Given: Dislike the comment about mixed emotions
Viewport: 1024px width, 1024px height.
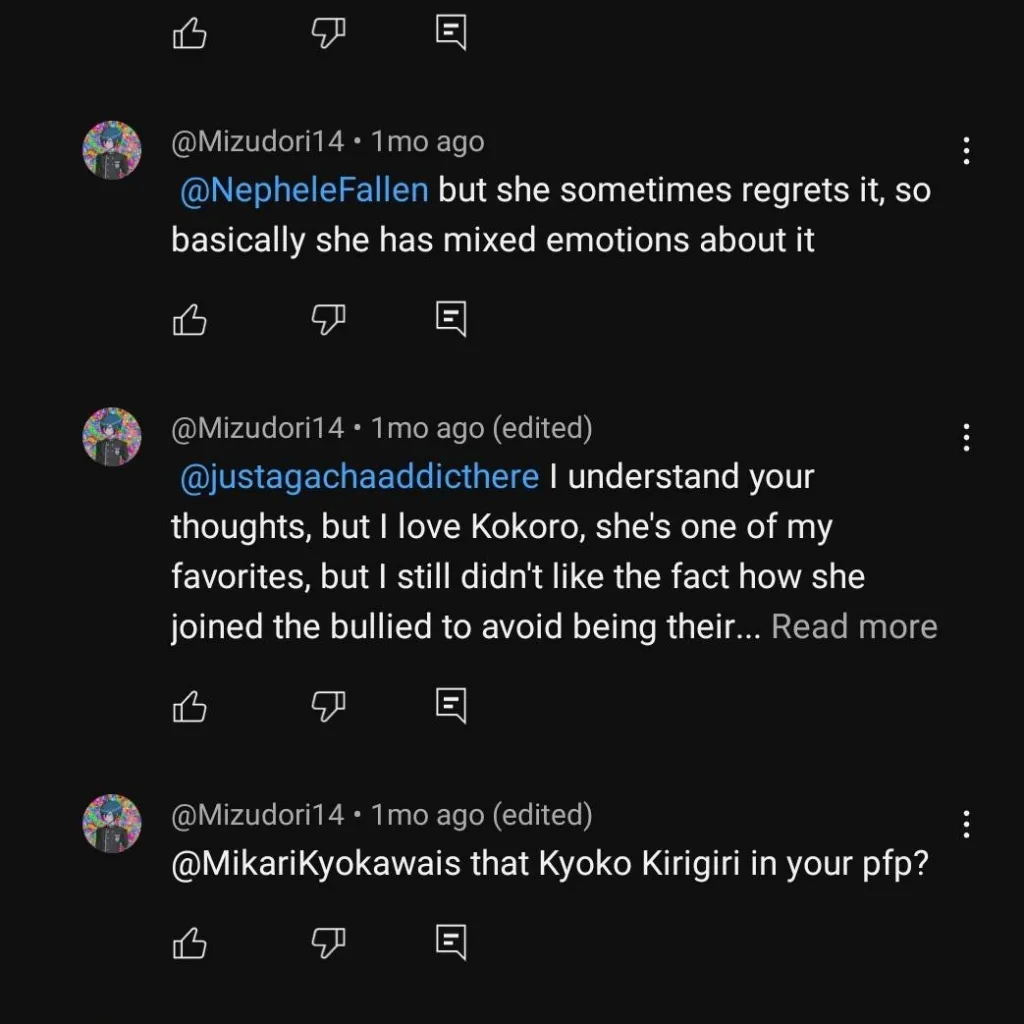Looking at the screenshot, I should [327, 320].
